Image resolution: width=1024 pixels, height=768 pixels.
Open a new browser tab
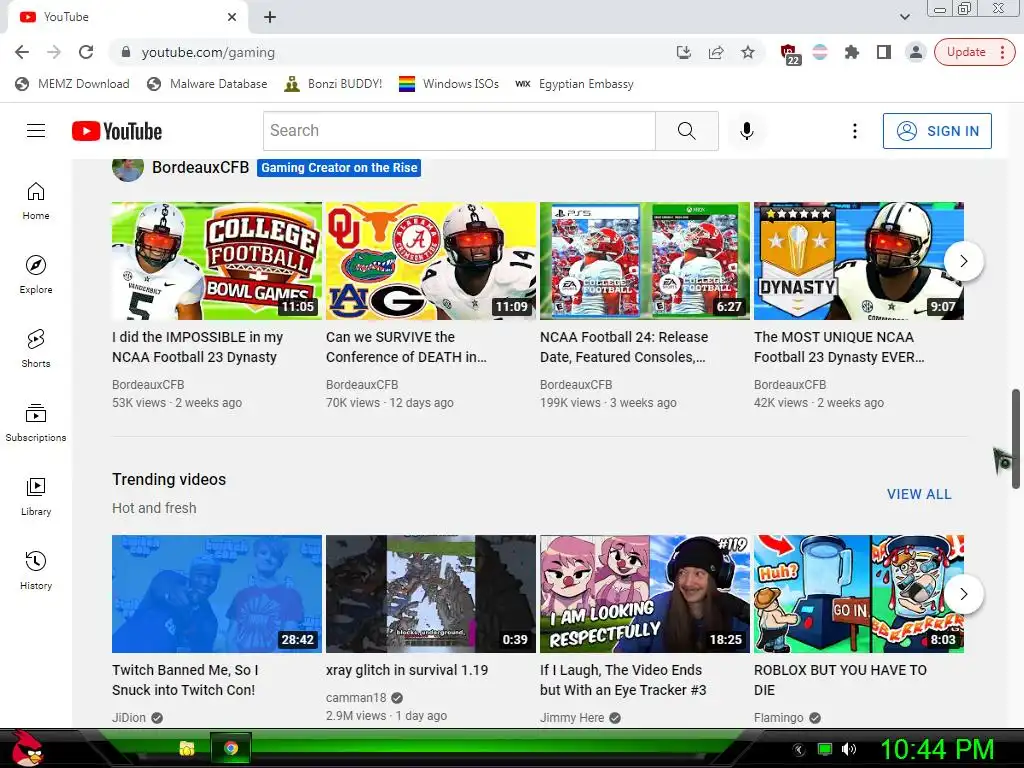(270, 17)
